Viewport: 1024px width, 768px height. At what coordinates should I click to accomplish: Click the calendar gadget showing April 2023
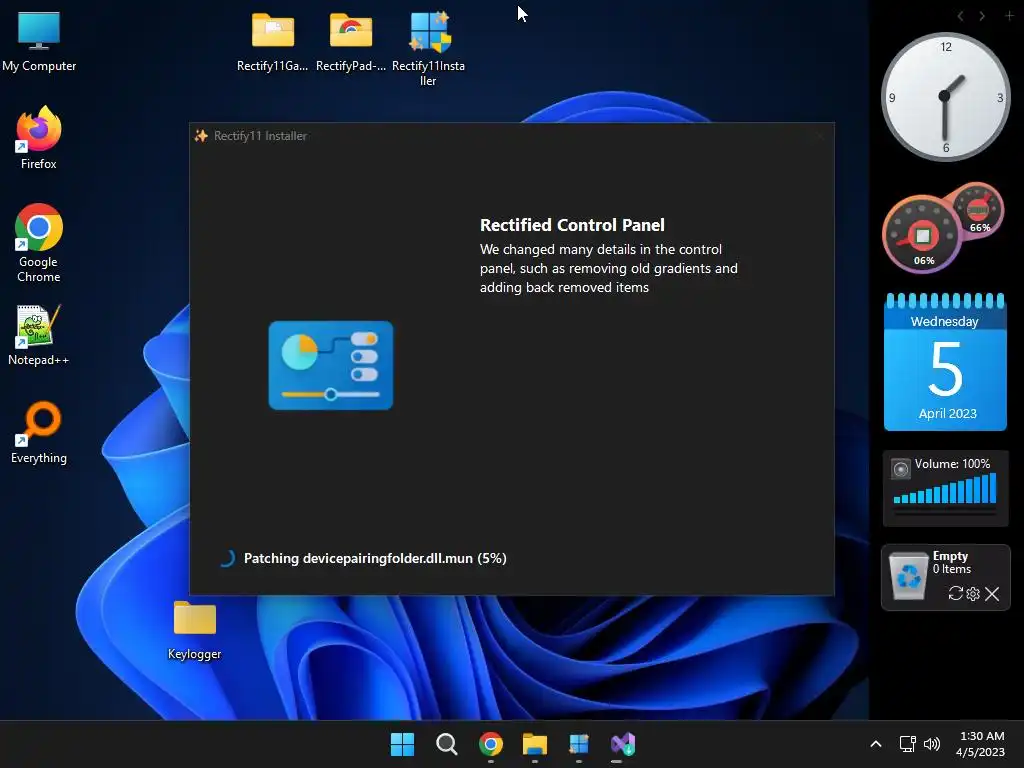pyautogui.click(x=945, y=362)
